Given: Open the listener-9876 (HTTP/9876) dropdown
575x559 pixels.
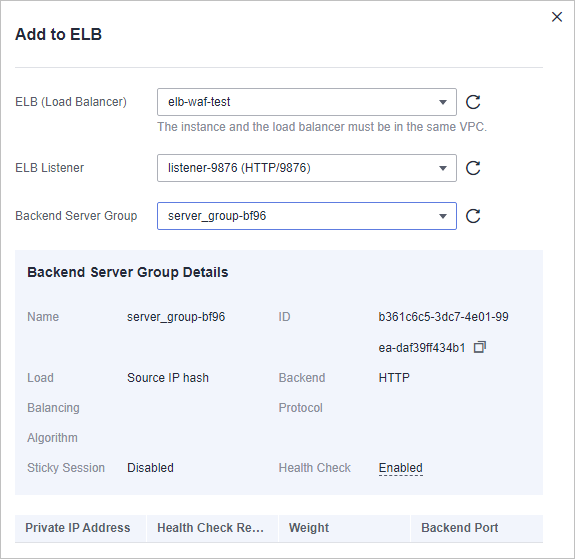Looking at the screenshot, I should [307, 168].
